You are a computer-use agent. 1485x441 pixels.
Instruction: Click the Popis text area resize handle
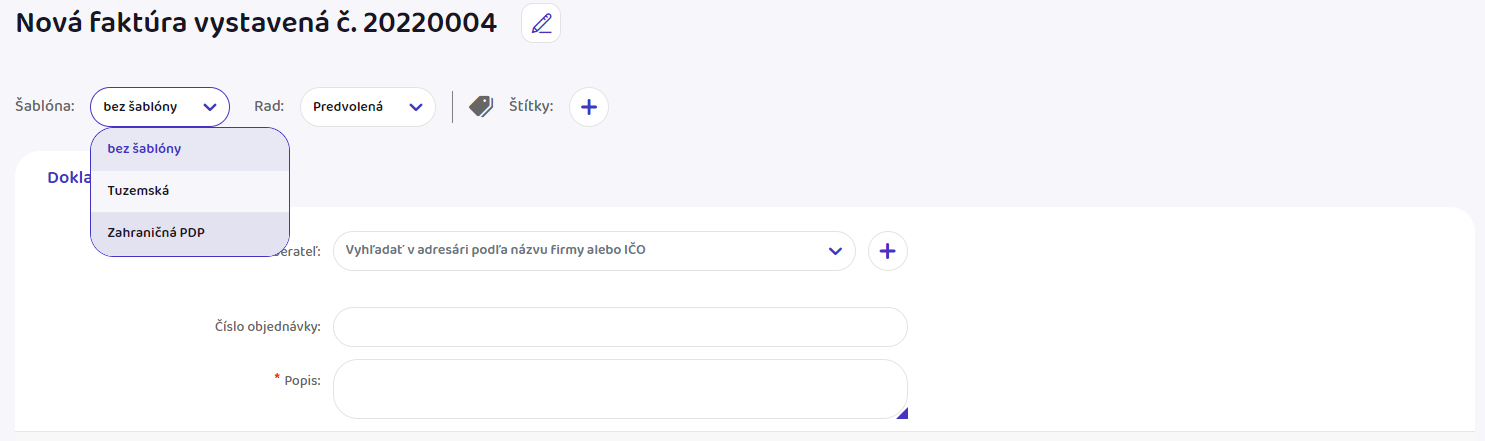click(902, 413)
